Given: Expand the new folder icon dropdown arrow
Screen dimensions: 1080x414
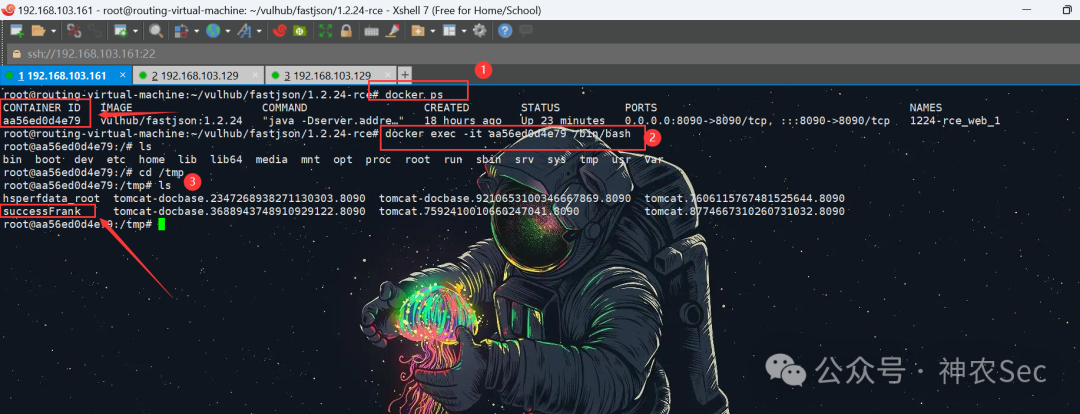Looking at the screenshot, I should [x=433, y=31].
